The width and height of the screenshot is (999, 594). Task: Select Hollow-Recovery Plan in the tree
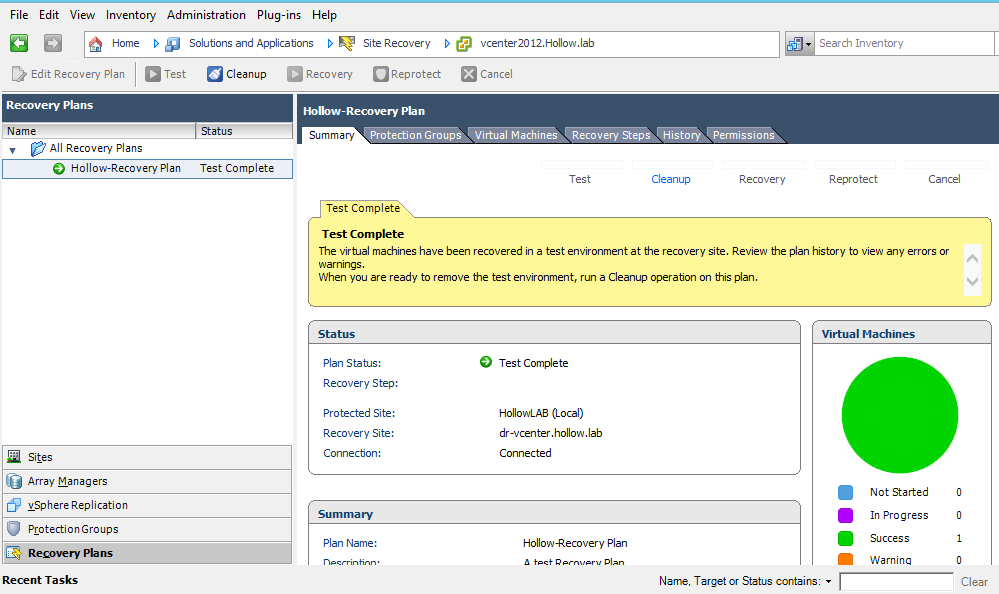point(125,168)
